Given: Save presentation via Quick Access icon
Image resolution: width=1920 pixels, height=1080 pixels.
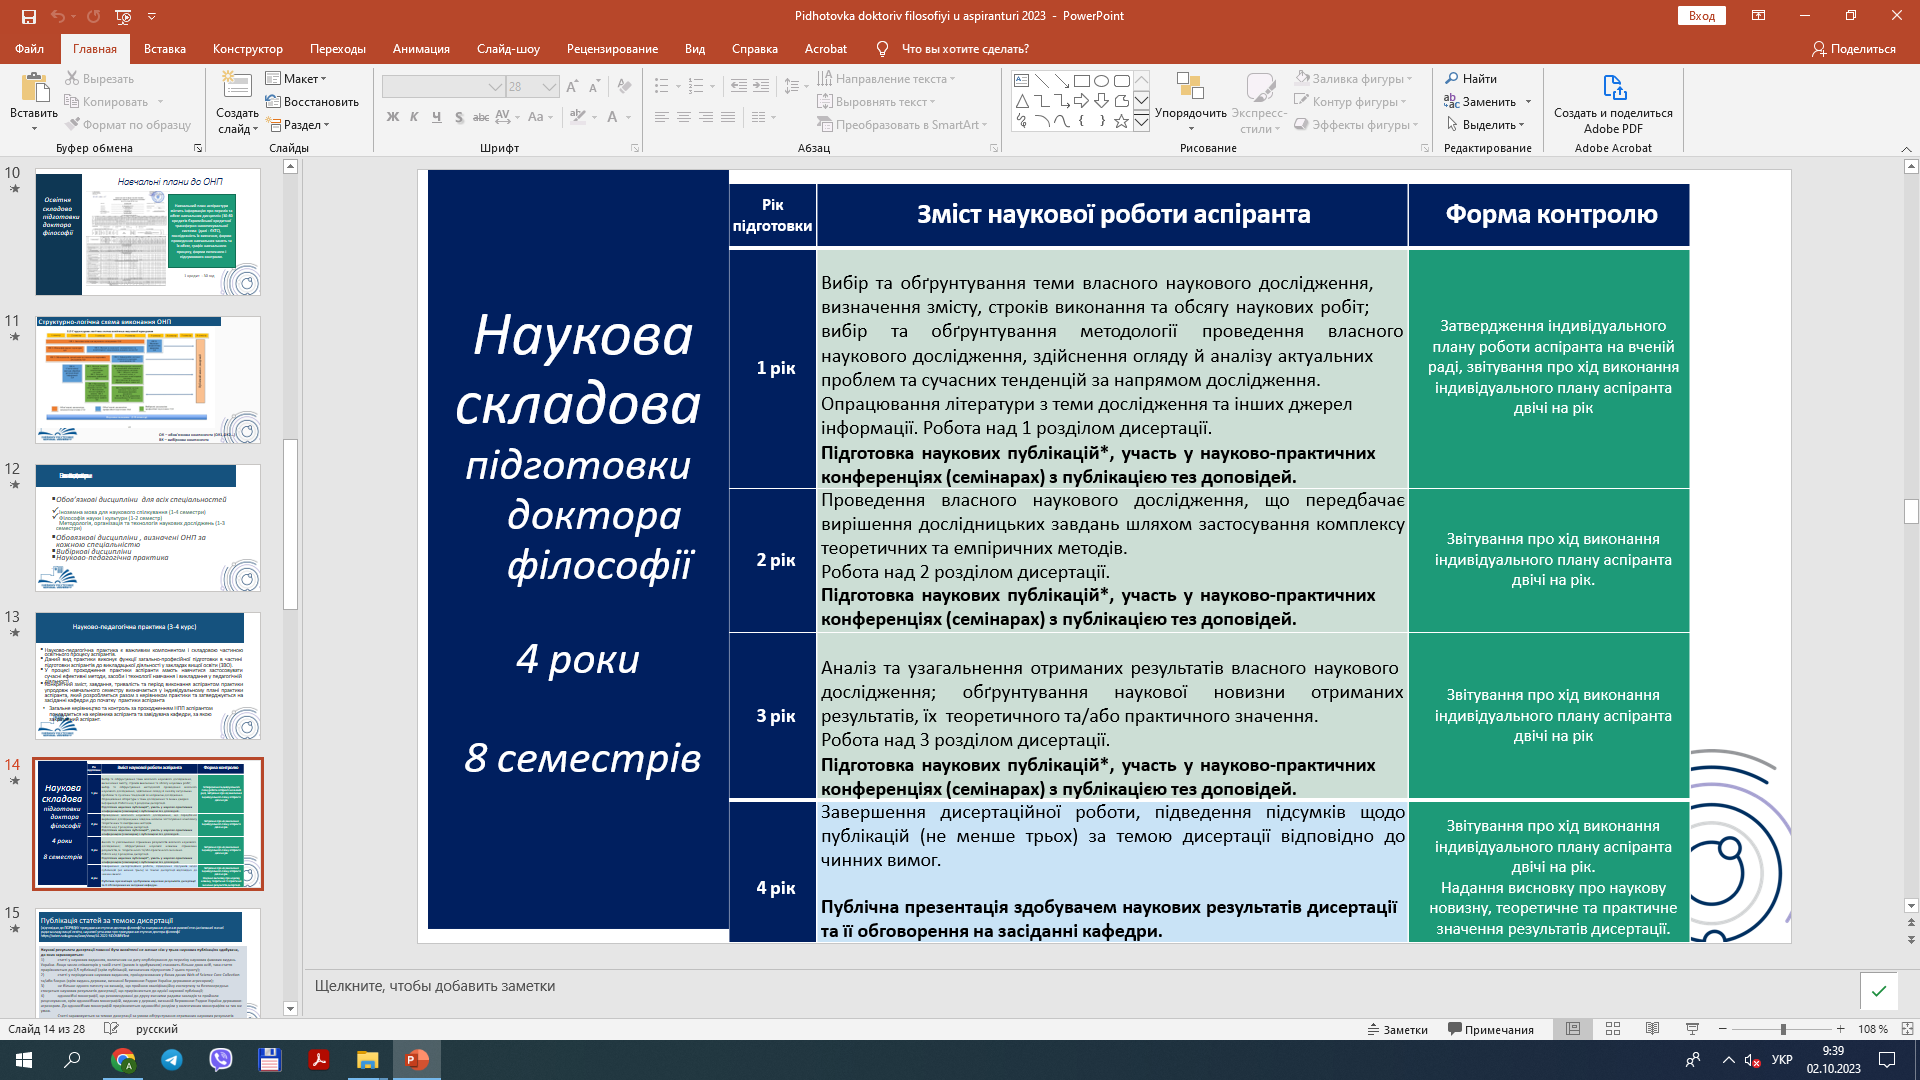Looking at the screenshot, I should (28, 16).
